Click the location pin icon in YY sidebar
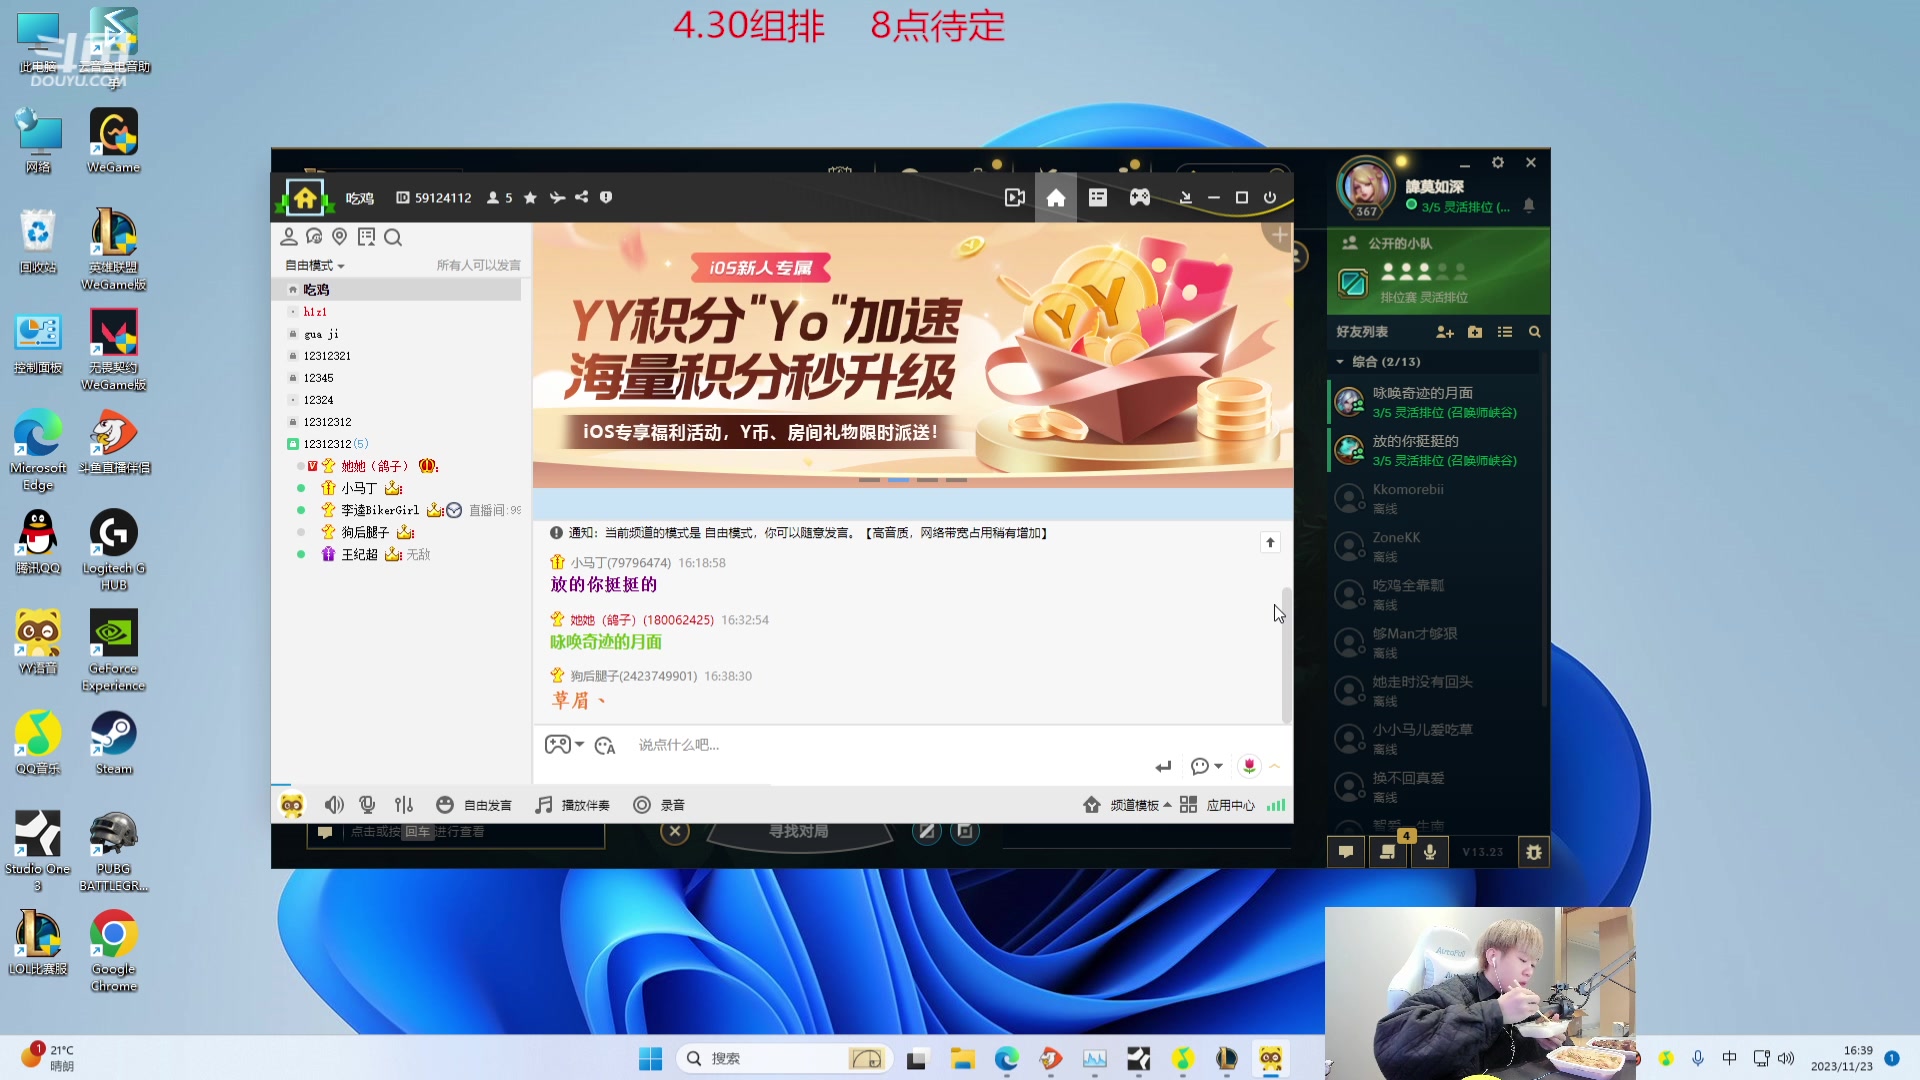Viewport: 1920px width, 1080px height. (x=340, y=237)
